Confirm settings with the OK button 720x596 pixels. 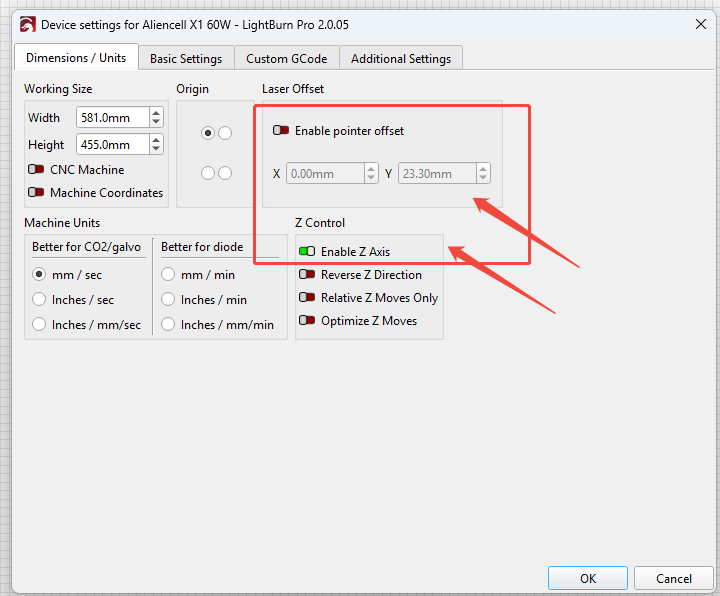tap(588, 578)
